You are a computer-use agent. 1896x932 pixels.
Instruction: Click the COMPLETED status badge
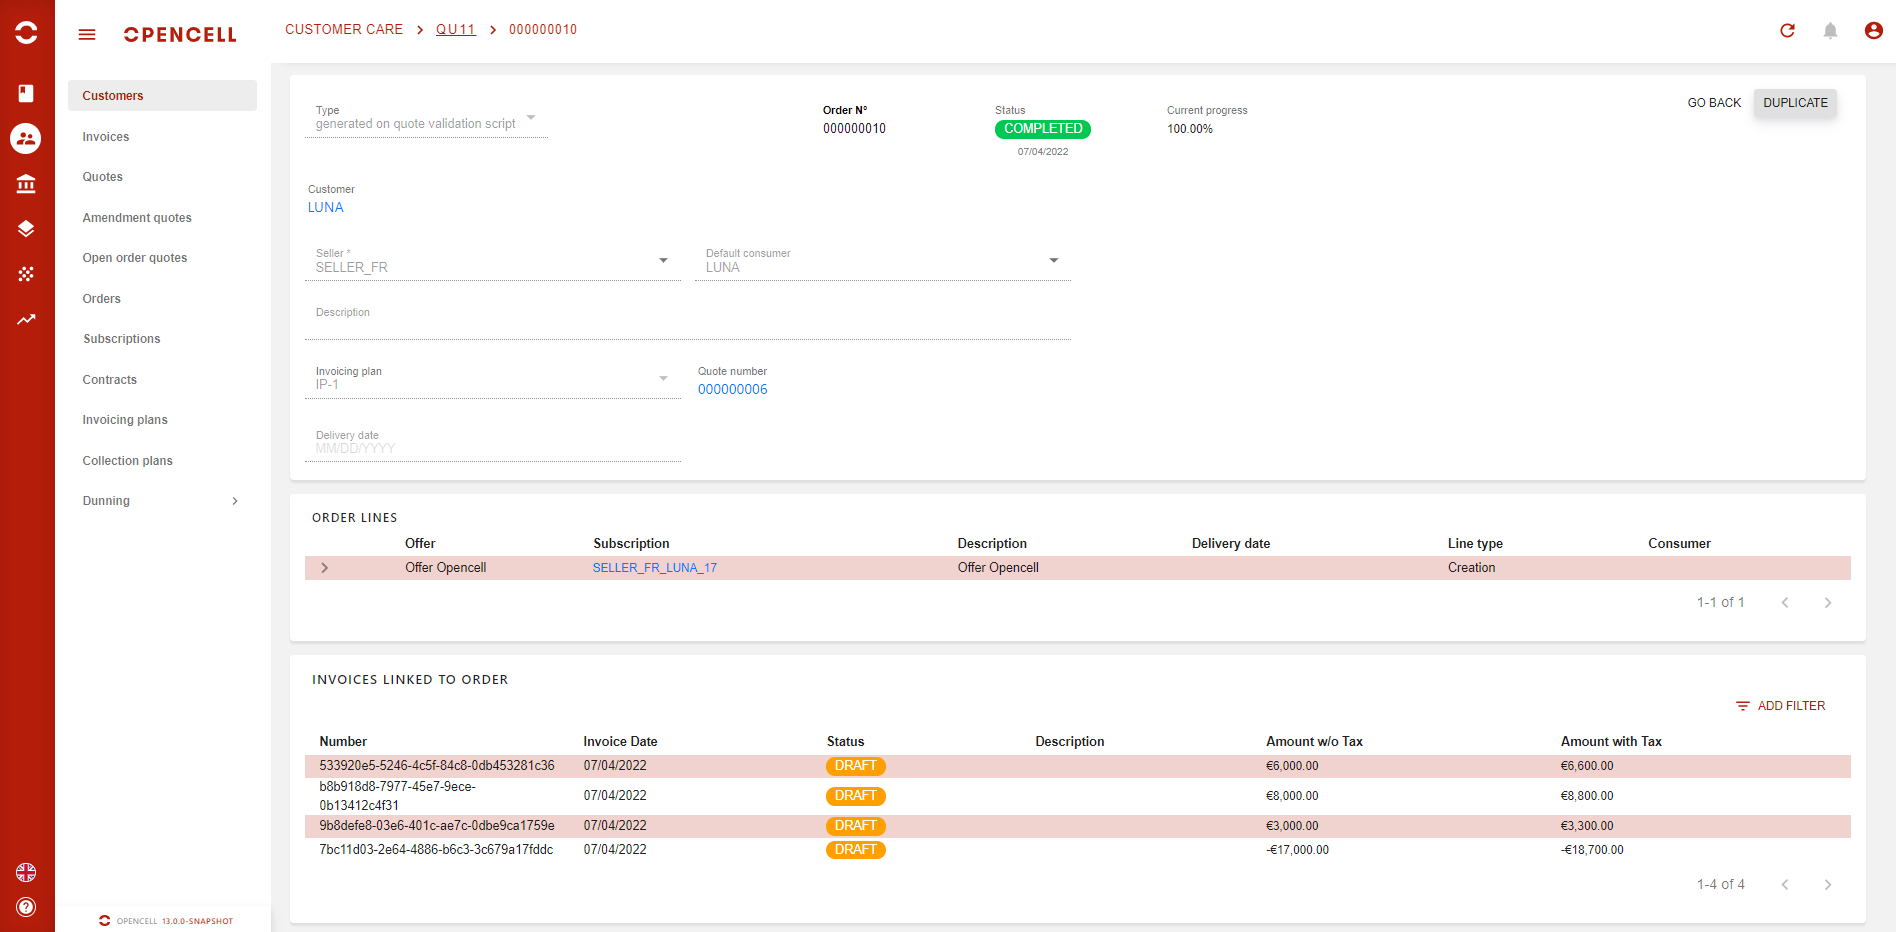[x=1043, y=129]
